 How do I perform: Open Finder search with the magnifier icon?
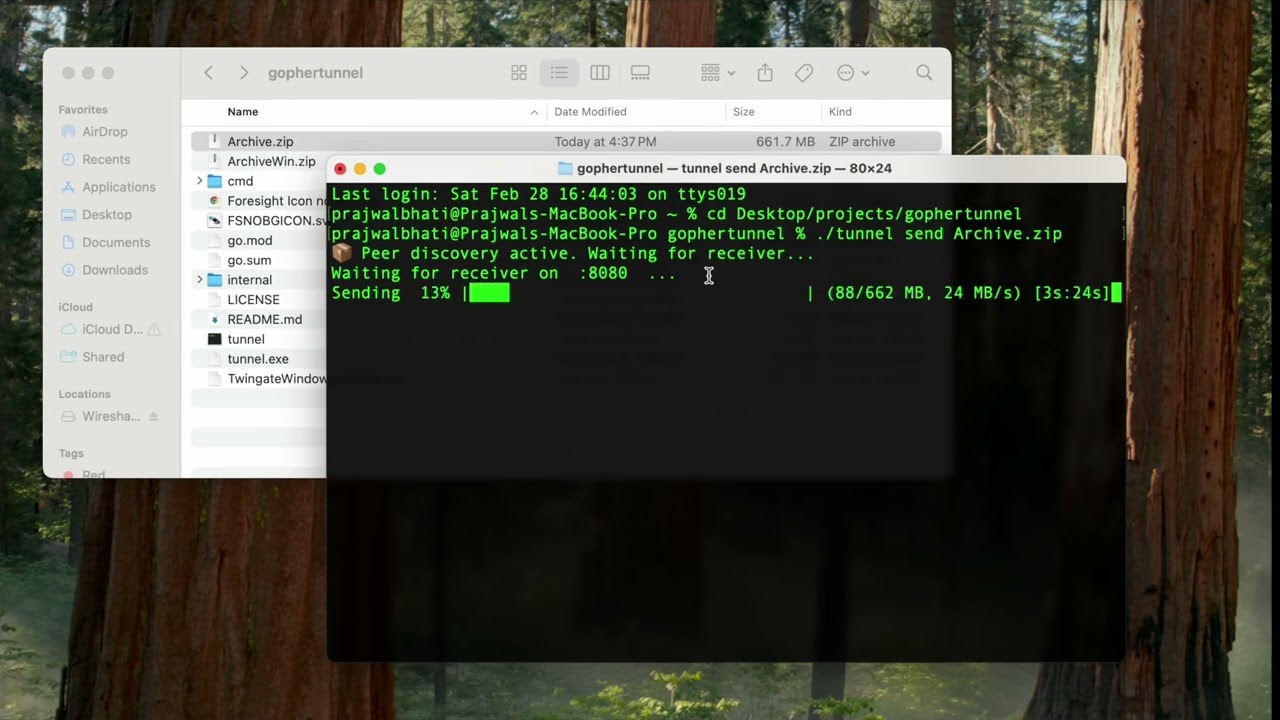point(923,72)
